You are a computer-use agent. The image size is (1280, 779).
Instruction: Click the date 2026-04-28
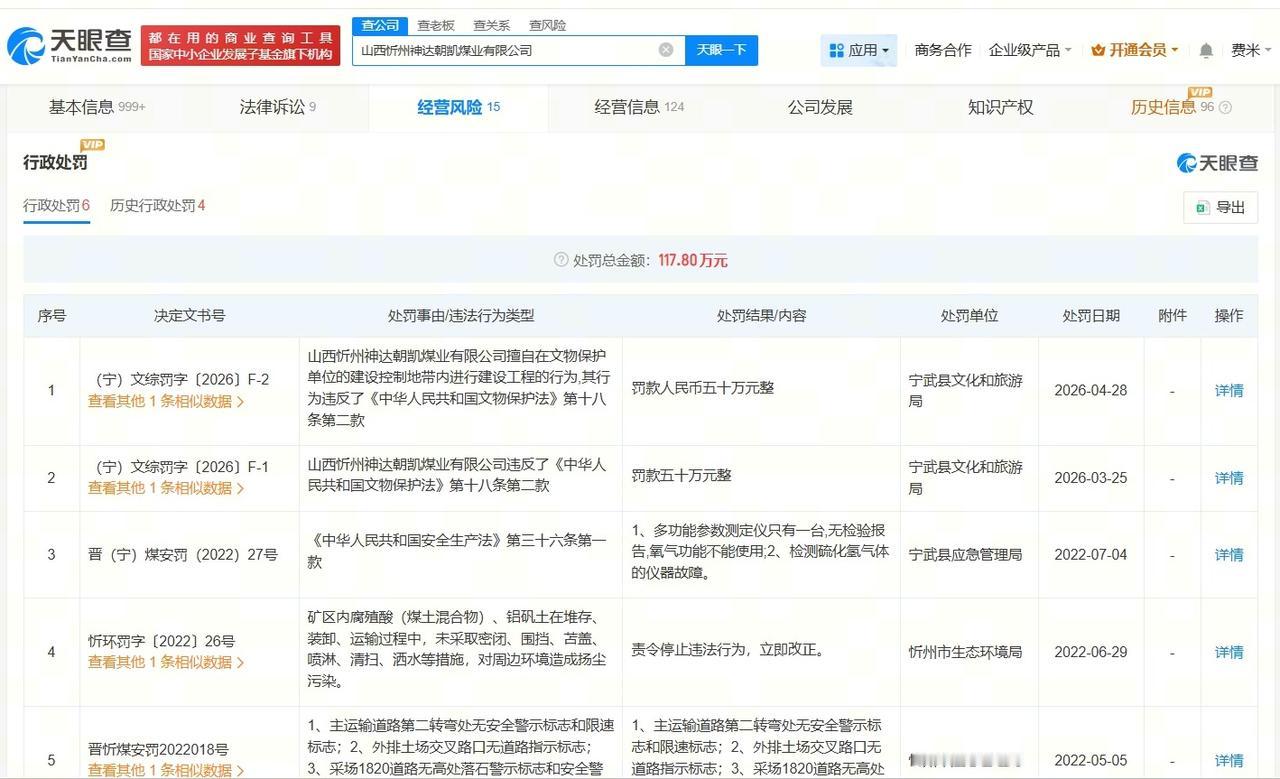[1091, 391]
